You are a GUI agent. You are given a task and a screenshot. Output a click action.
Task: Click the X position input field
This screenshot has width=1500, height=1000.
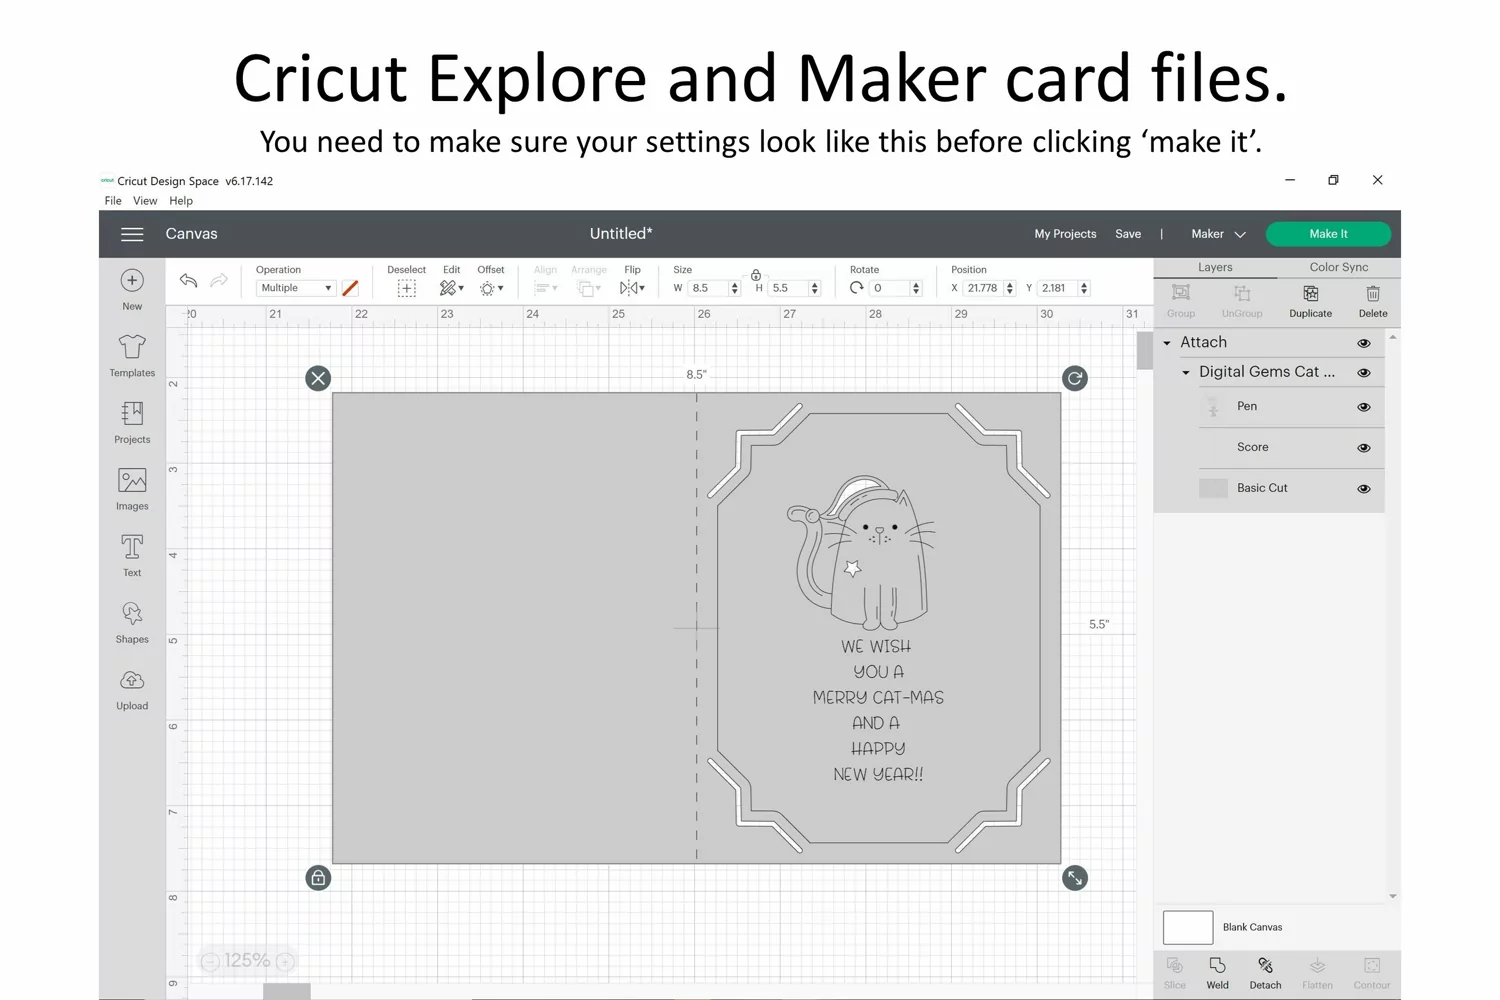pyautogui.click(x=983, y=288)
